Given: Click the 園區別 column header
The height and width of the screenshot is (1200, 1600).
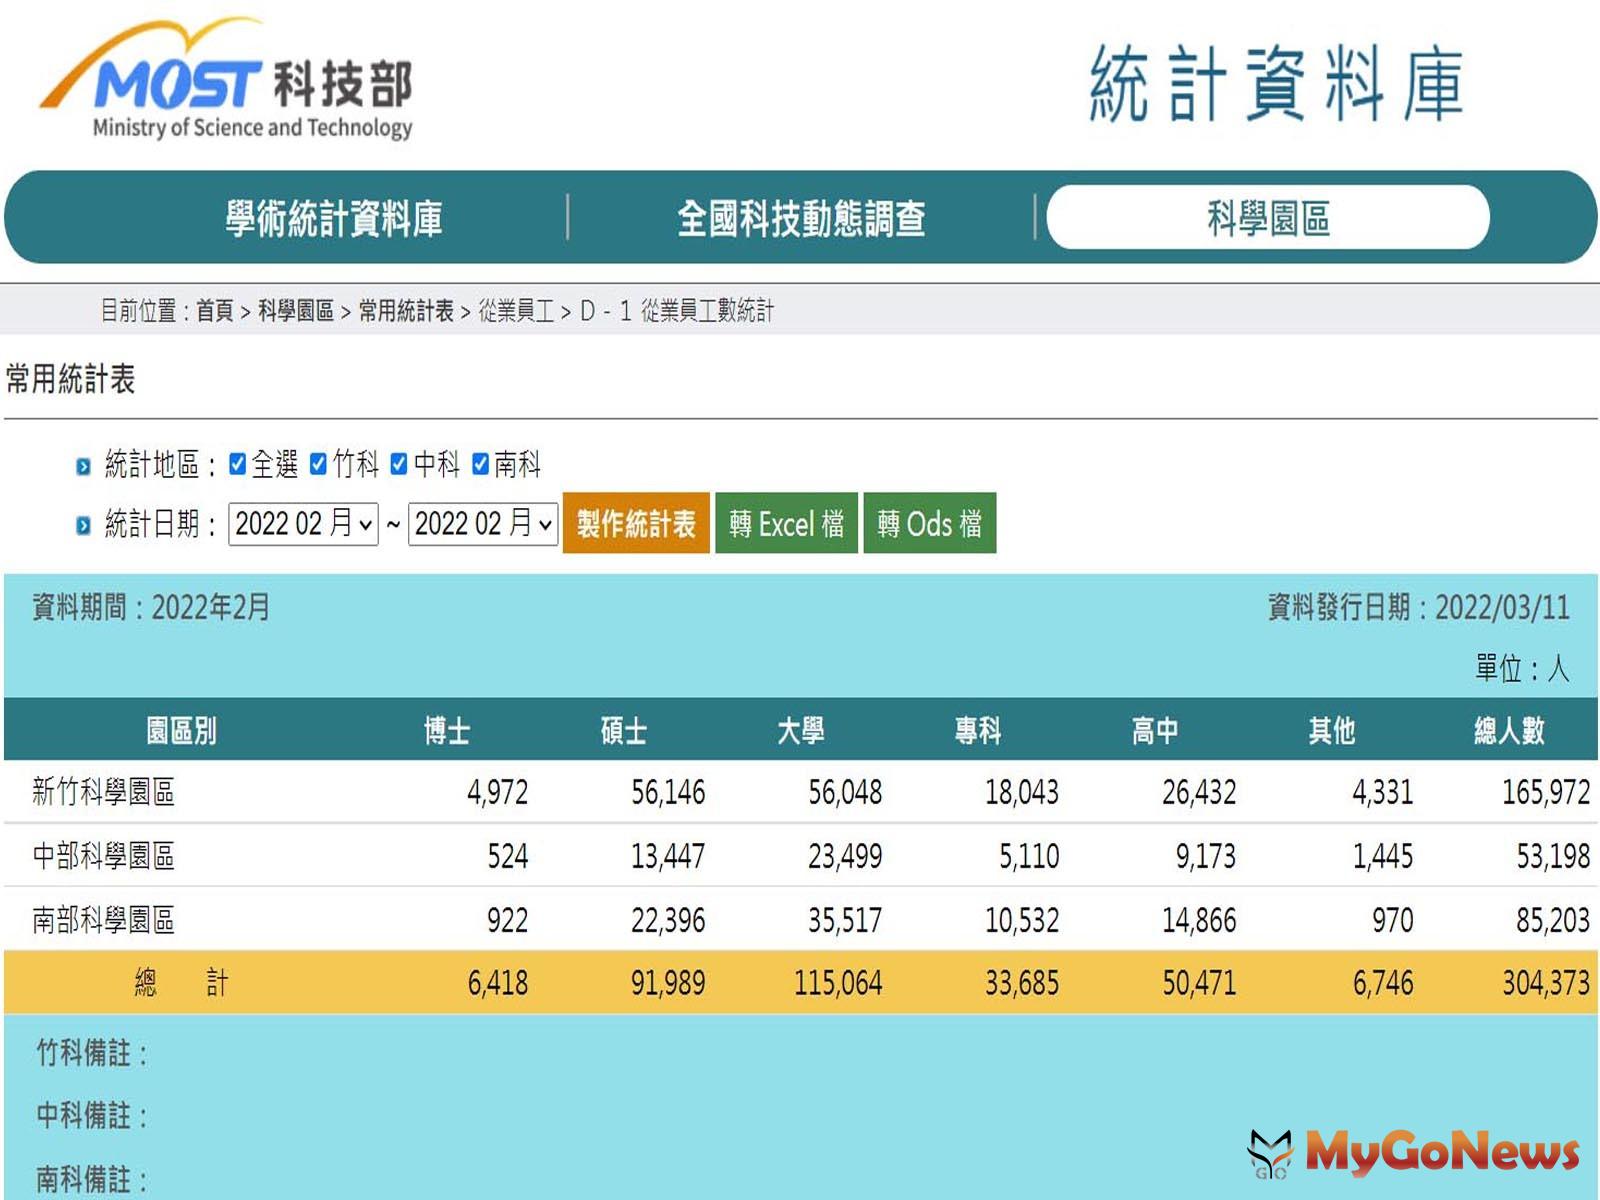Looking at the screenshot, I should tap(181, 731).
